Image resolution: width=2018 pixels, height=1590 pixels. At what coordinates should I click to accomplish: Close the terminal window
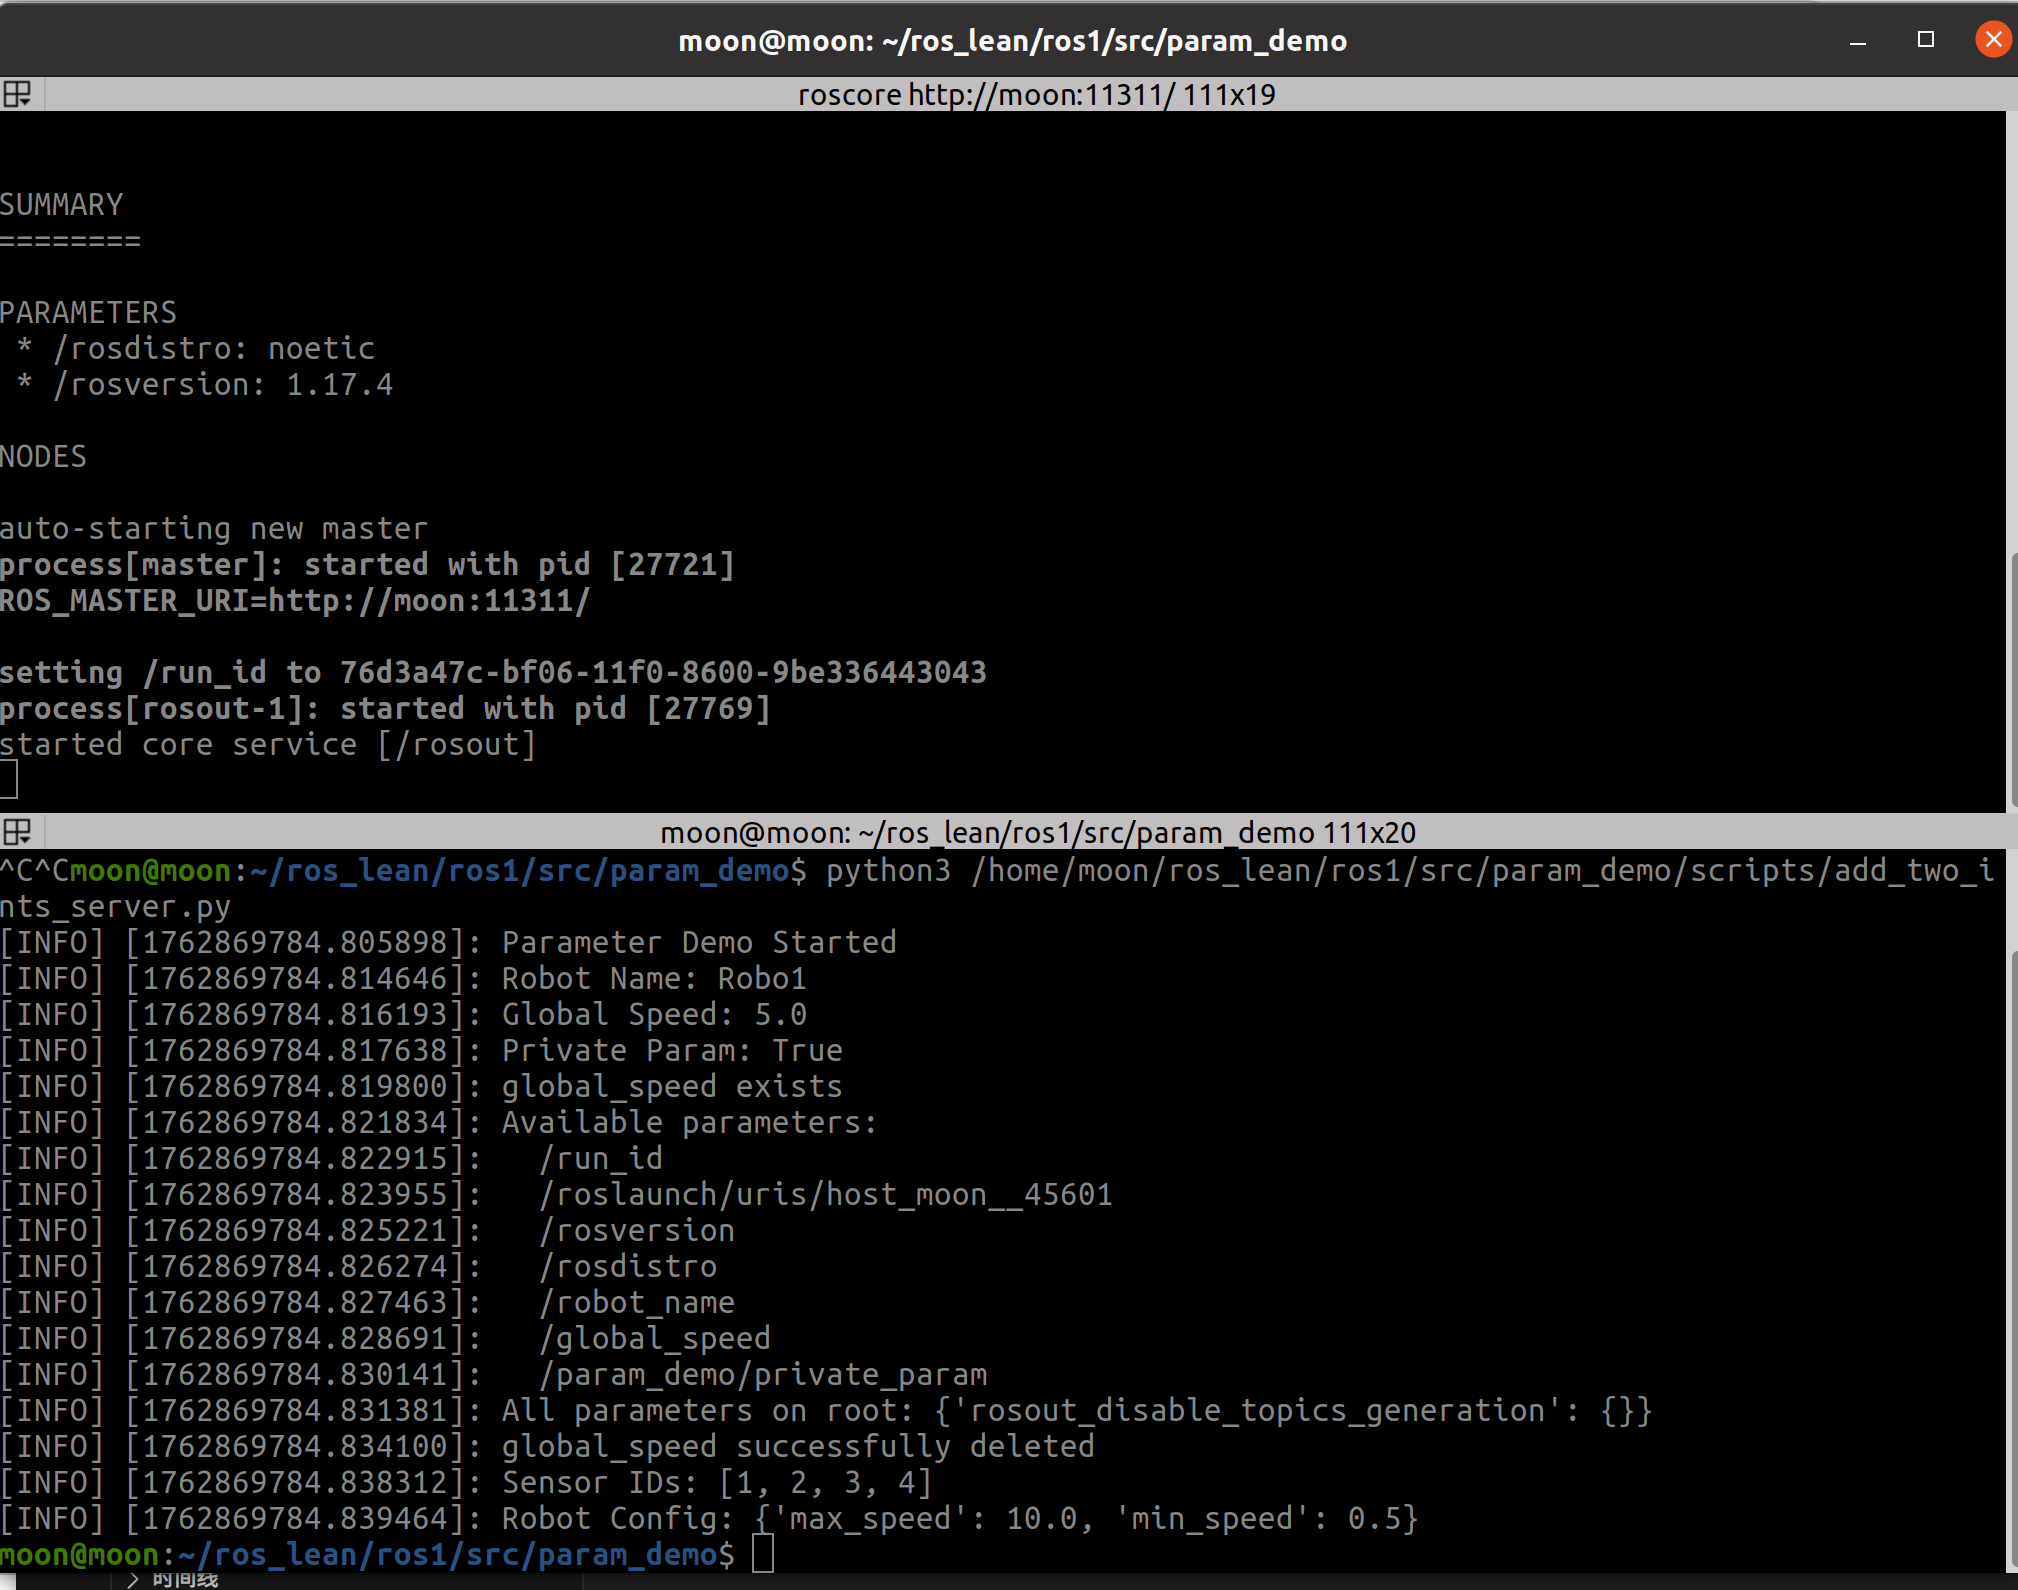coord(1993,39)
